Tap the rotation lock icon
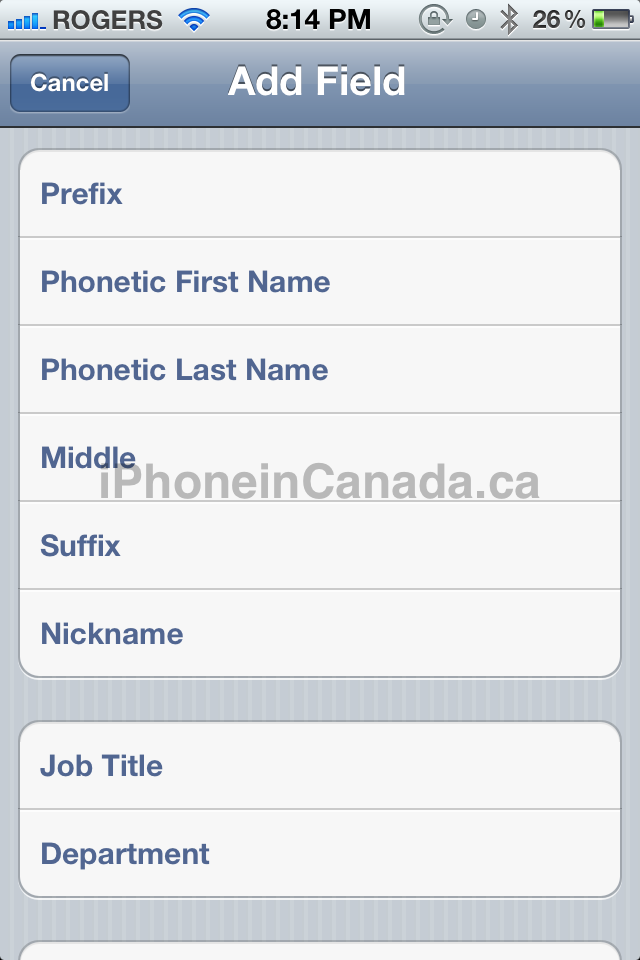This screenshot has width=640, height=960. tap(435, 20)
